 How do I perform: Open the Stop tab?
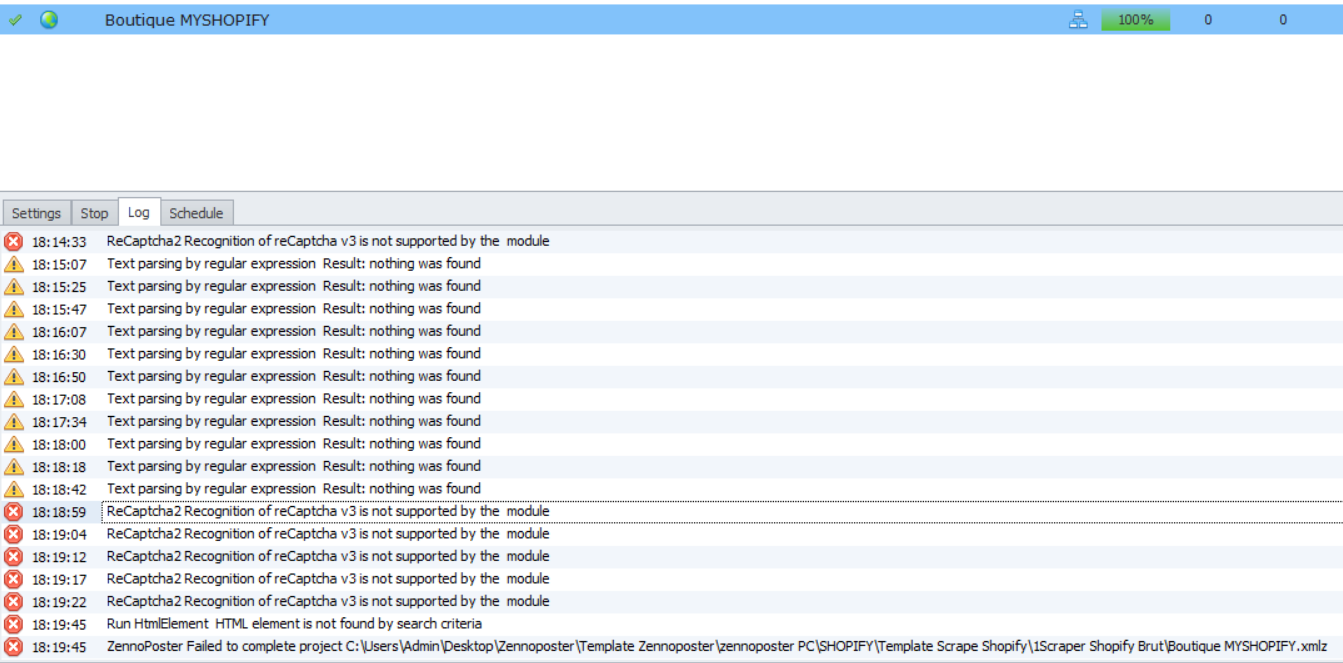tap(94, 213)
